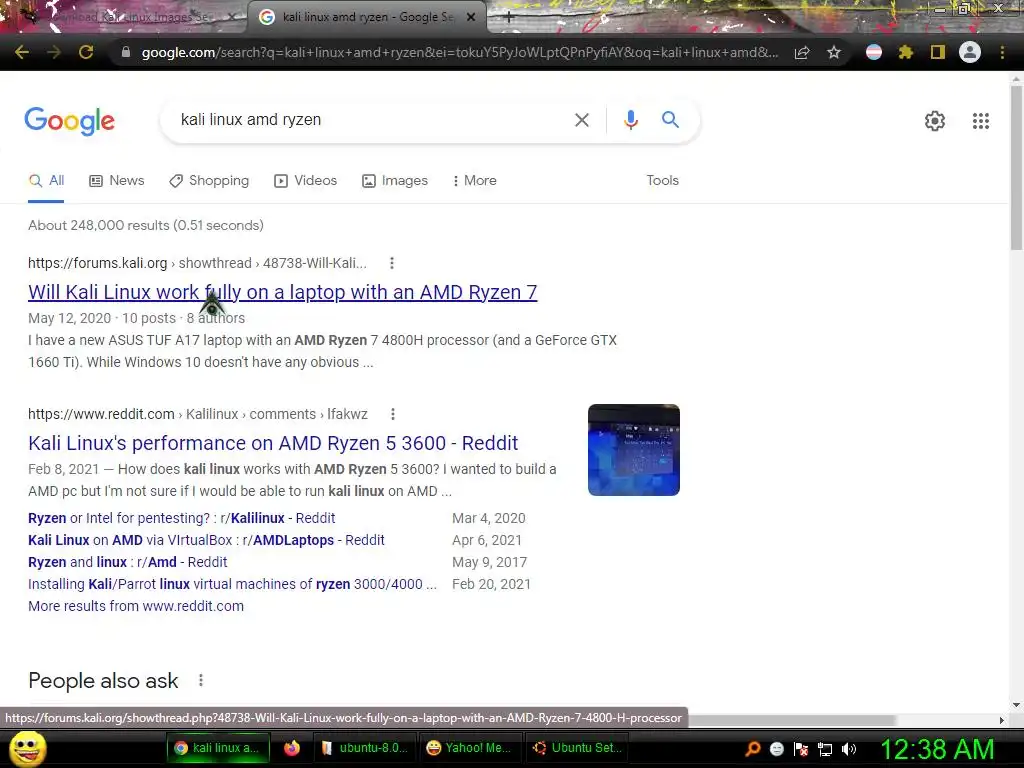Click the vertical page scrollbar thumb
1024x768 pixels.
pyautogui.click(x=1016, y=167)
